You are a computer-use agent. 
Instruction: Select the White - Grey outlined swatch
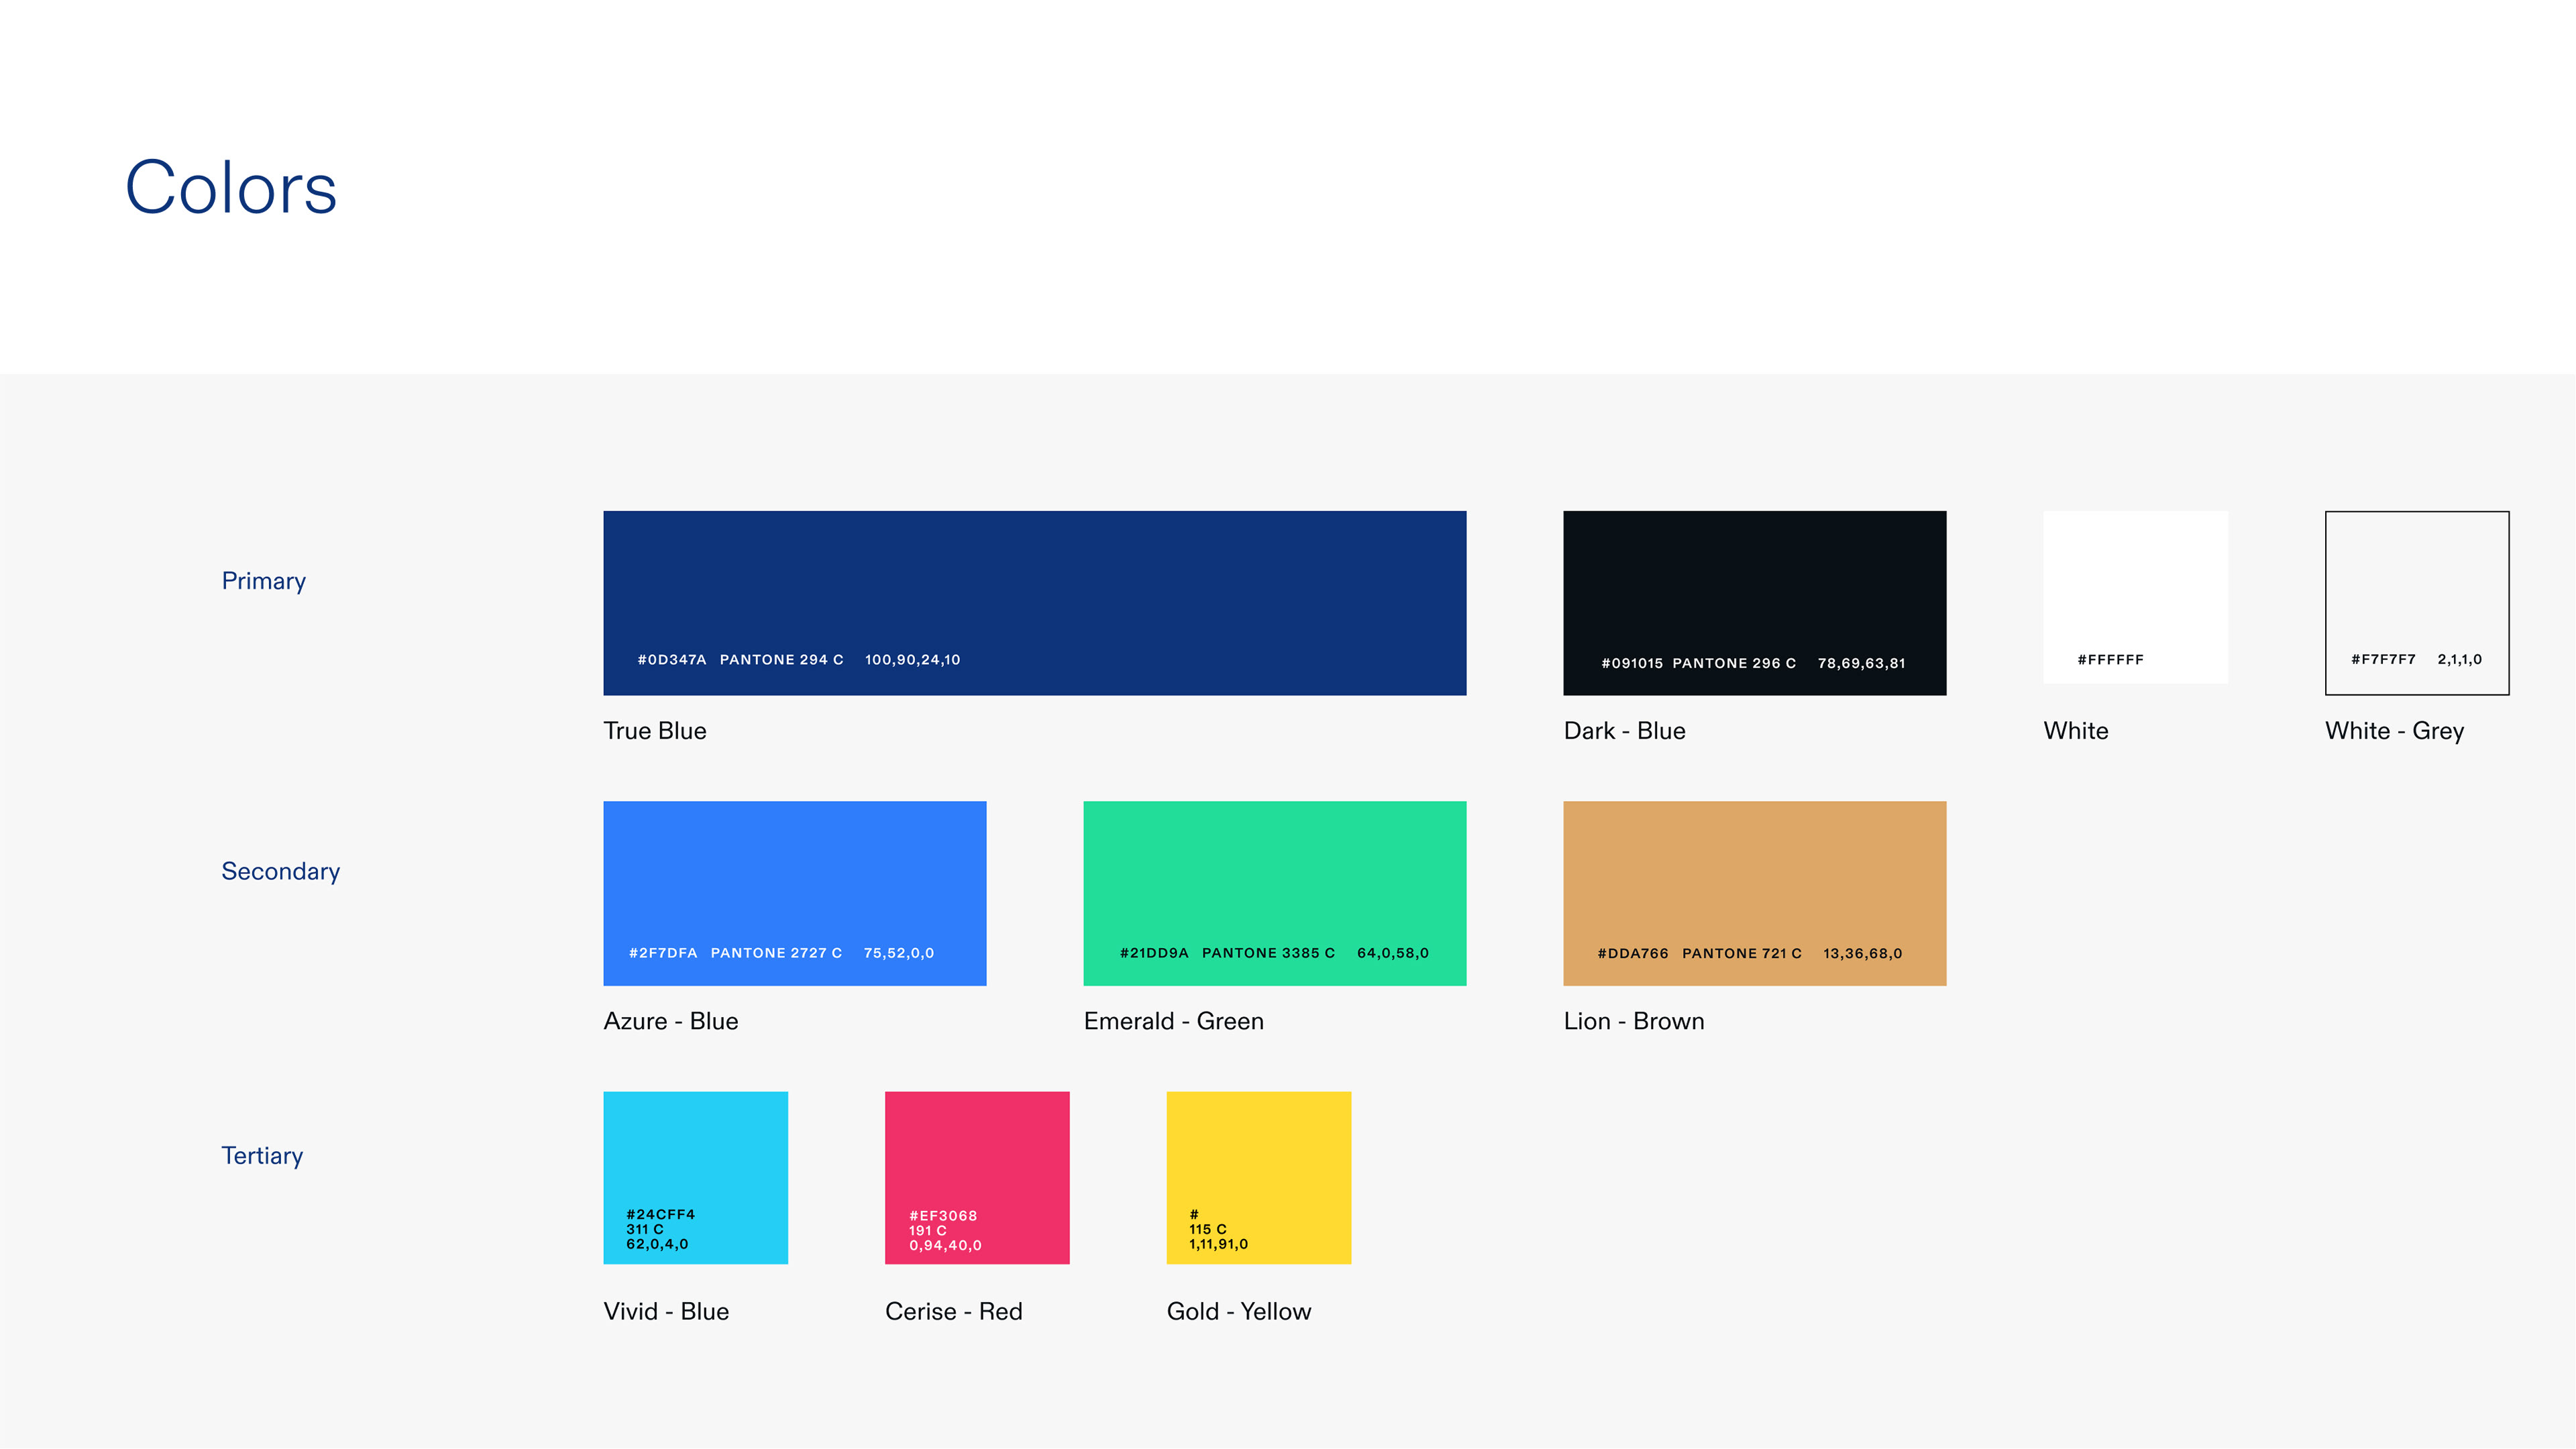(x=2416, y=590)
